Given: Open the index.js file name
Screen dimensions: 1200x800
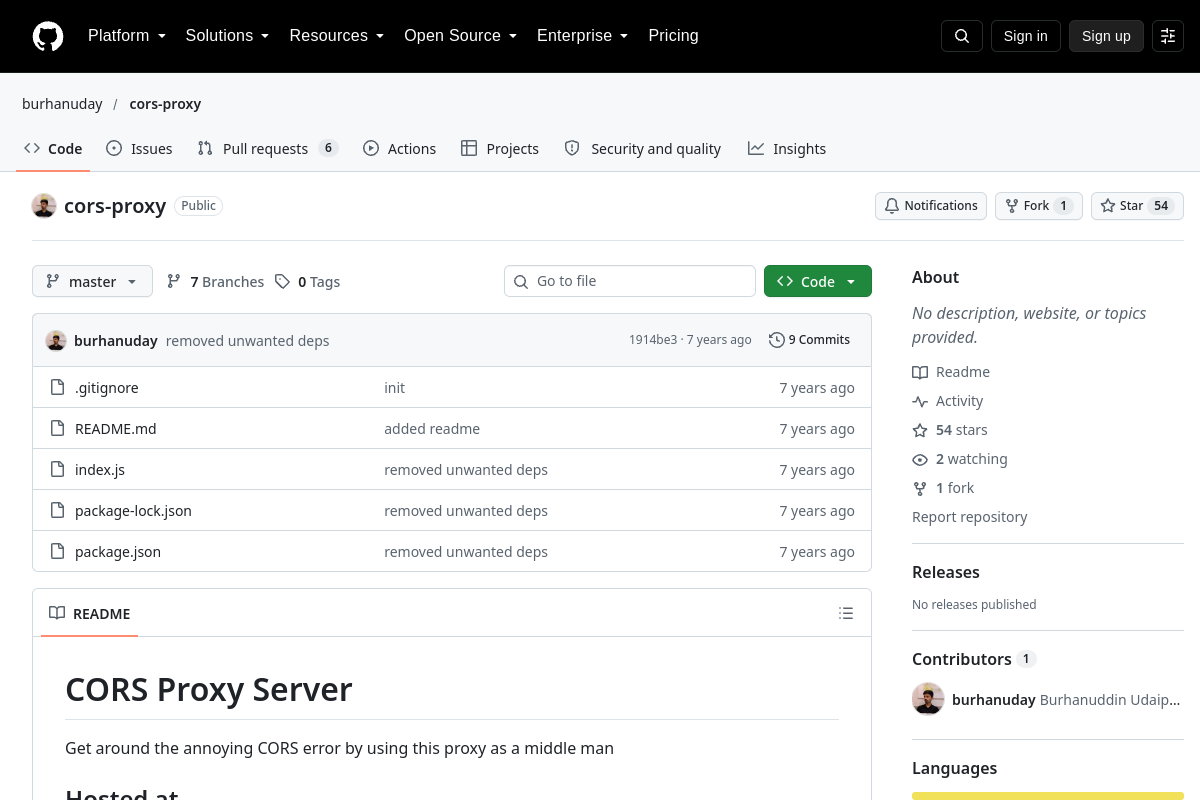Looking at the screenshot, I should click(100, 469).
